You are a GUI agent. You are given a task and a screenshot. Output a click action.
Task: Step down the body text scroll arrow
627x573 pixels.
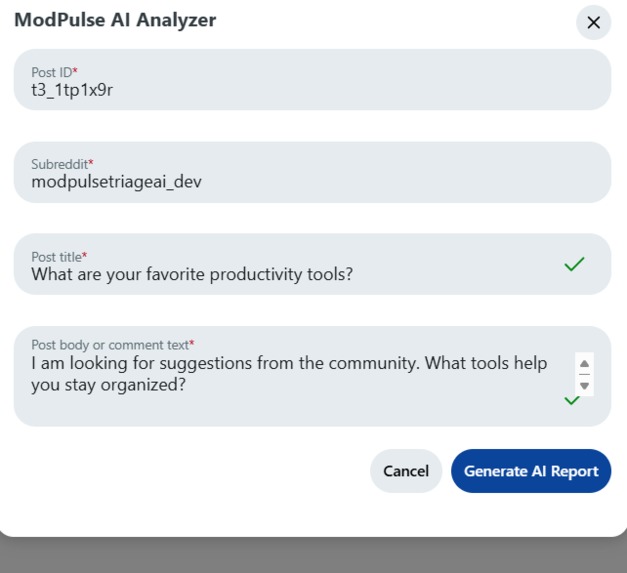click(584, 386)
